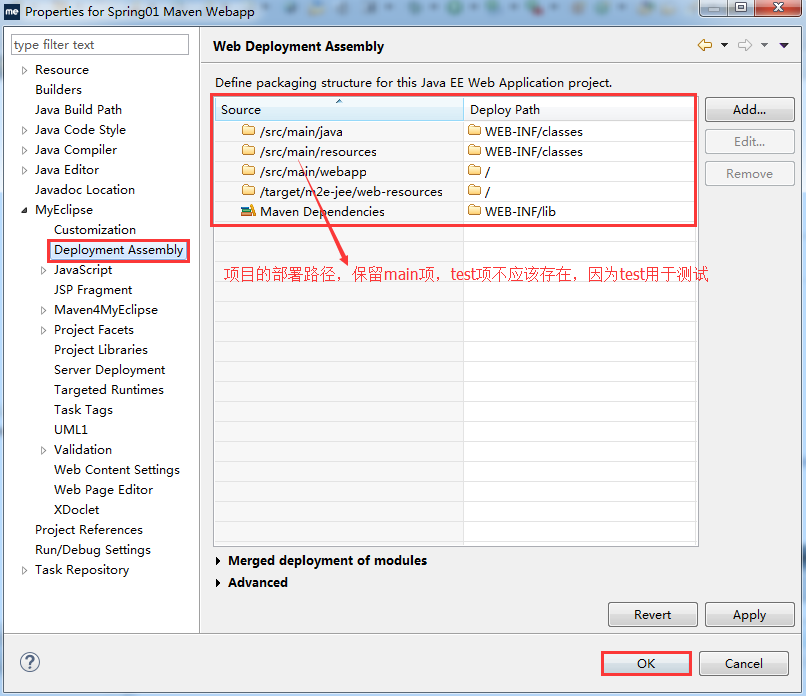Open Server Deployment page

[109, 370]
